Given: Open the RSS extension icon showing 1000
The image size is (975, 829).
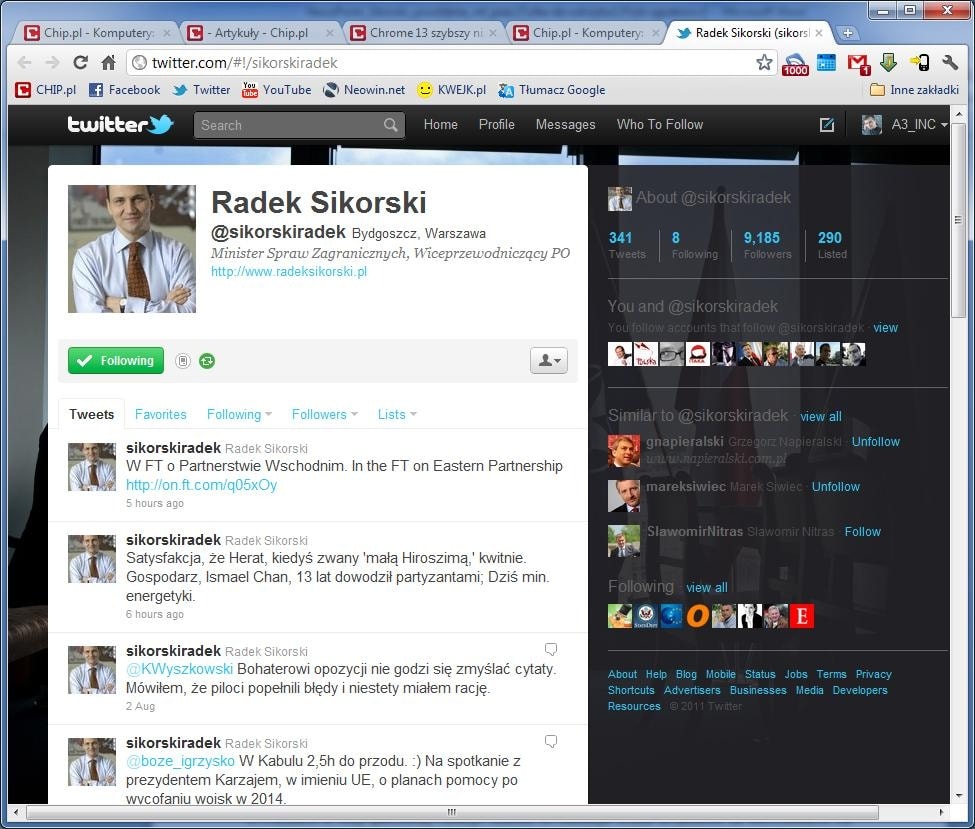Looking at the screenshot, I should (x=795, y=63).
